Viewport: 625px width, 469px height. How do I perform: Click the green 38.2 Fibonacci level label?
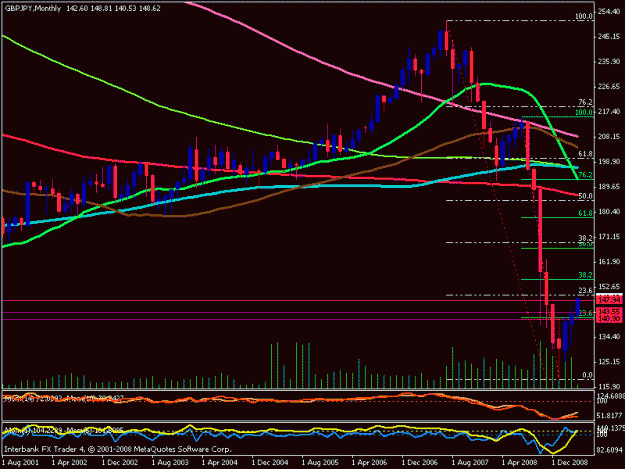pyautogui.click(x=586, y=275)
